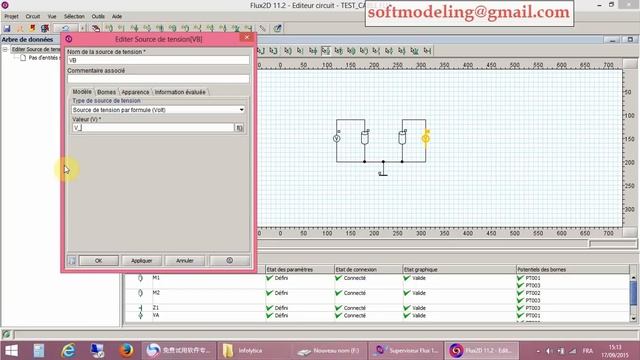Collapse the Editer Source de tension tree node
The height and width of the screenshot is (360, 640).
[x=6, y=49]
